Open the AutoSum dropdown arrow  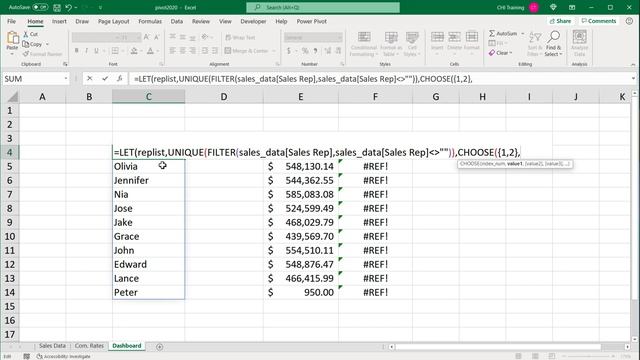pos(523,33)
